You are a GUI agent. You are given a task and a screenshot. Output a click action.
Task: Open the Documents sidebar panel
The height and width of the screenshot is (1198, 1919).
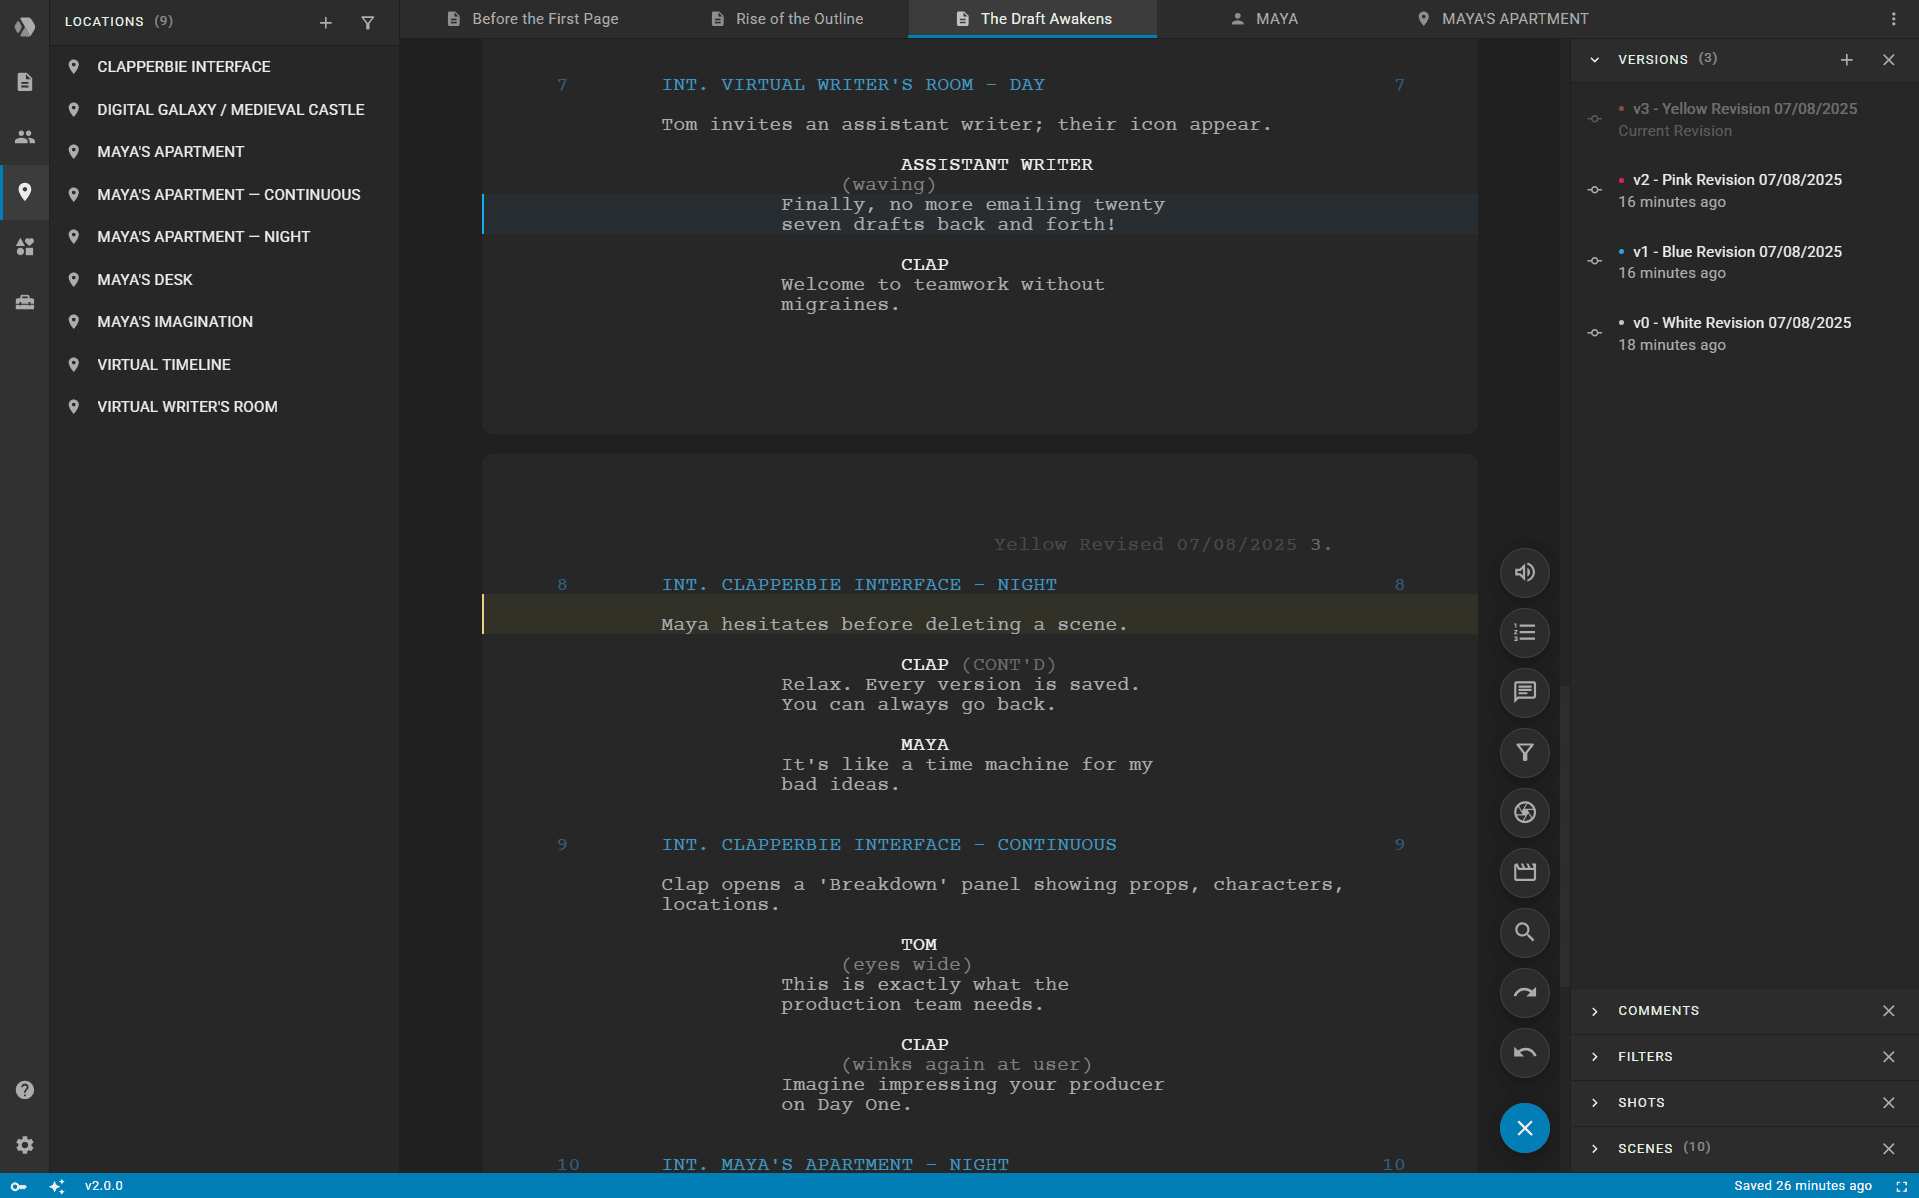[x=25, y=82]
